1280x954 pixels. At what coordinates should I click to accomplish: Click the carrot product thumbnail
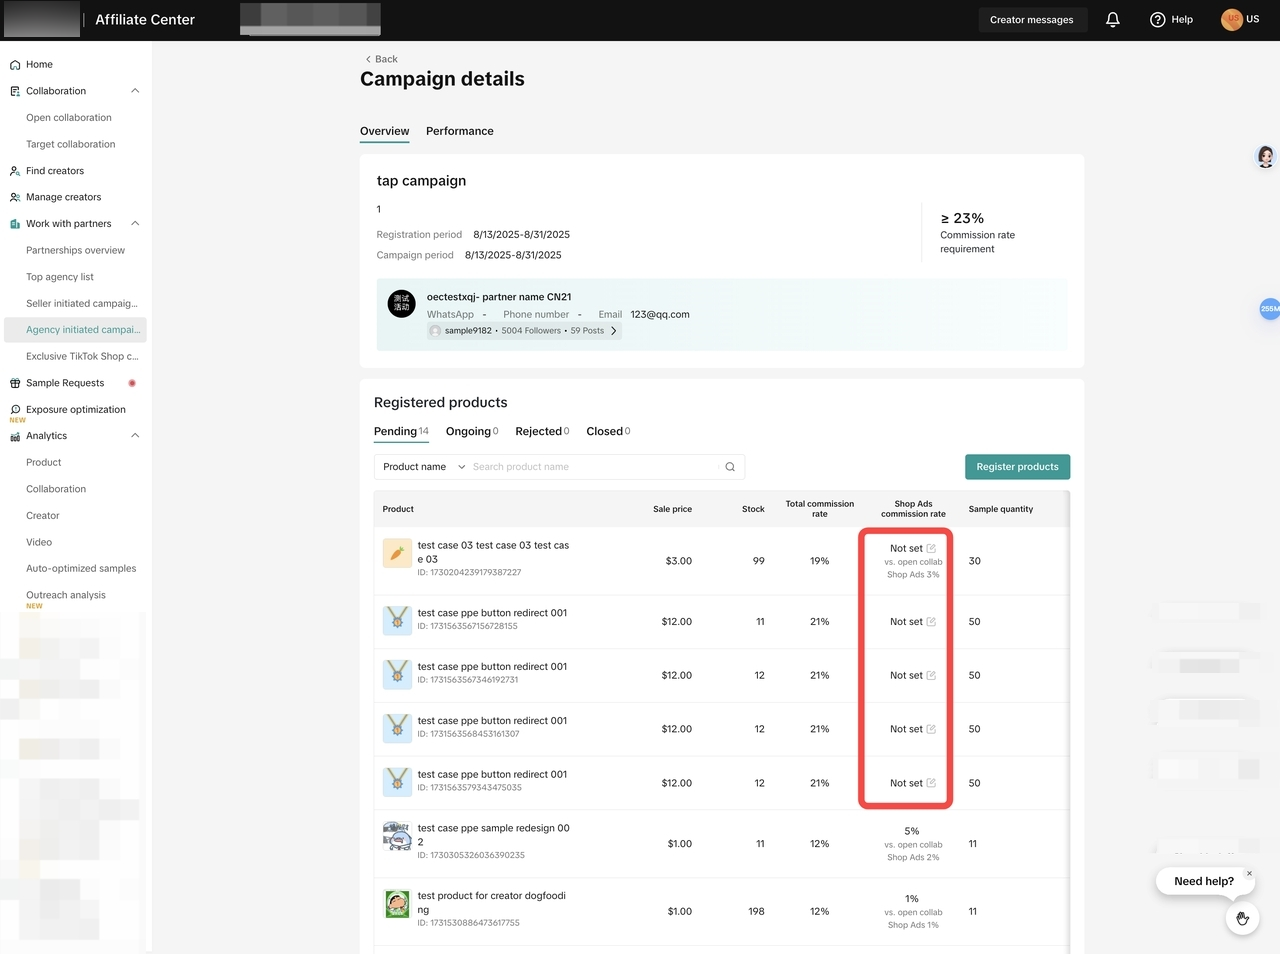[x=397, y=553]
